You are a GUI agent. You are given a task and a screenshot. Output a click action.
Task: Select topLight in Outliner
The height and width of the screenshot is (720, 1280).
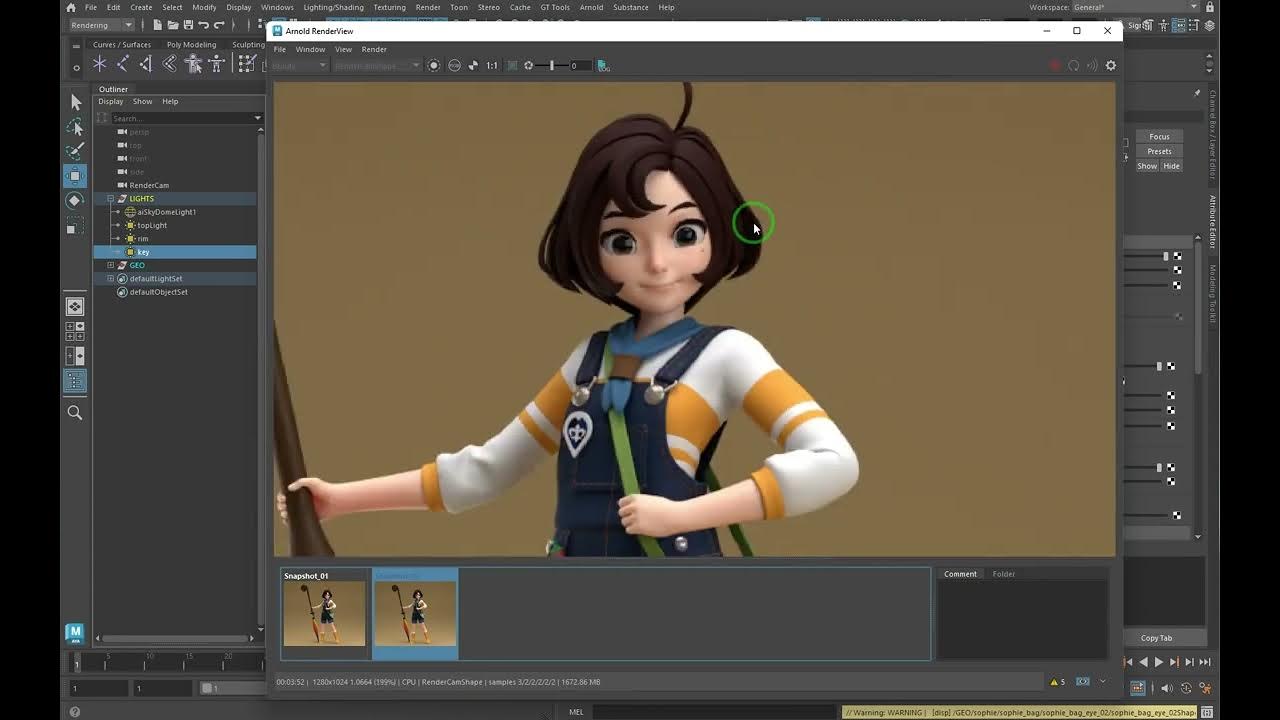[x=152, y=225]
